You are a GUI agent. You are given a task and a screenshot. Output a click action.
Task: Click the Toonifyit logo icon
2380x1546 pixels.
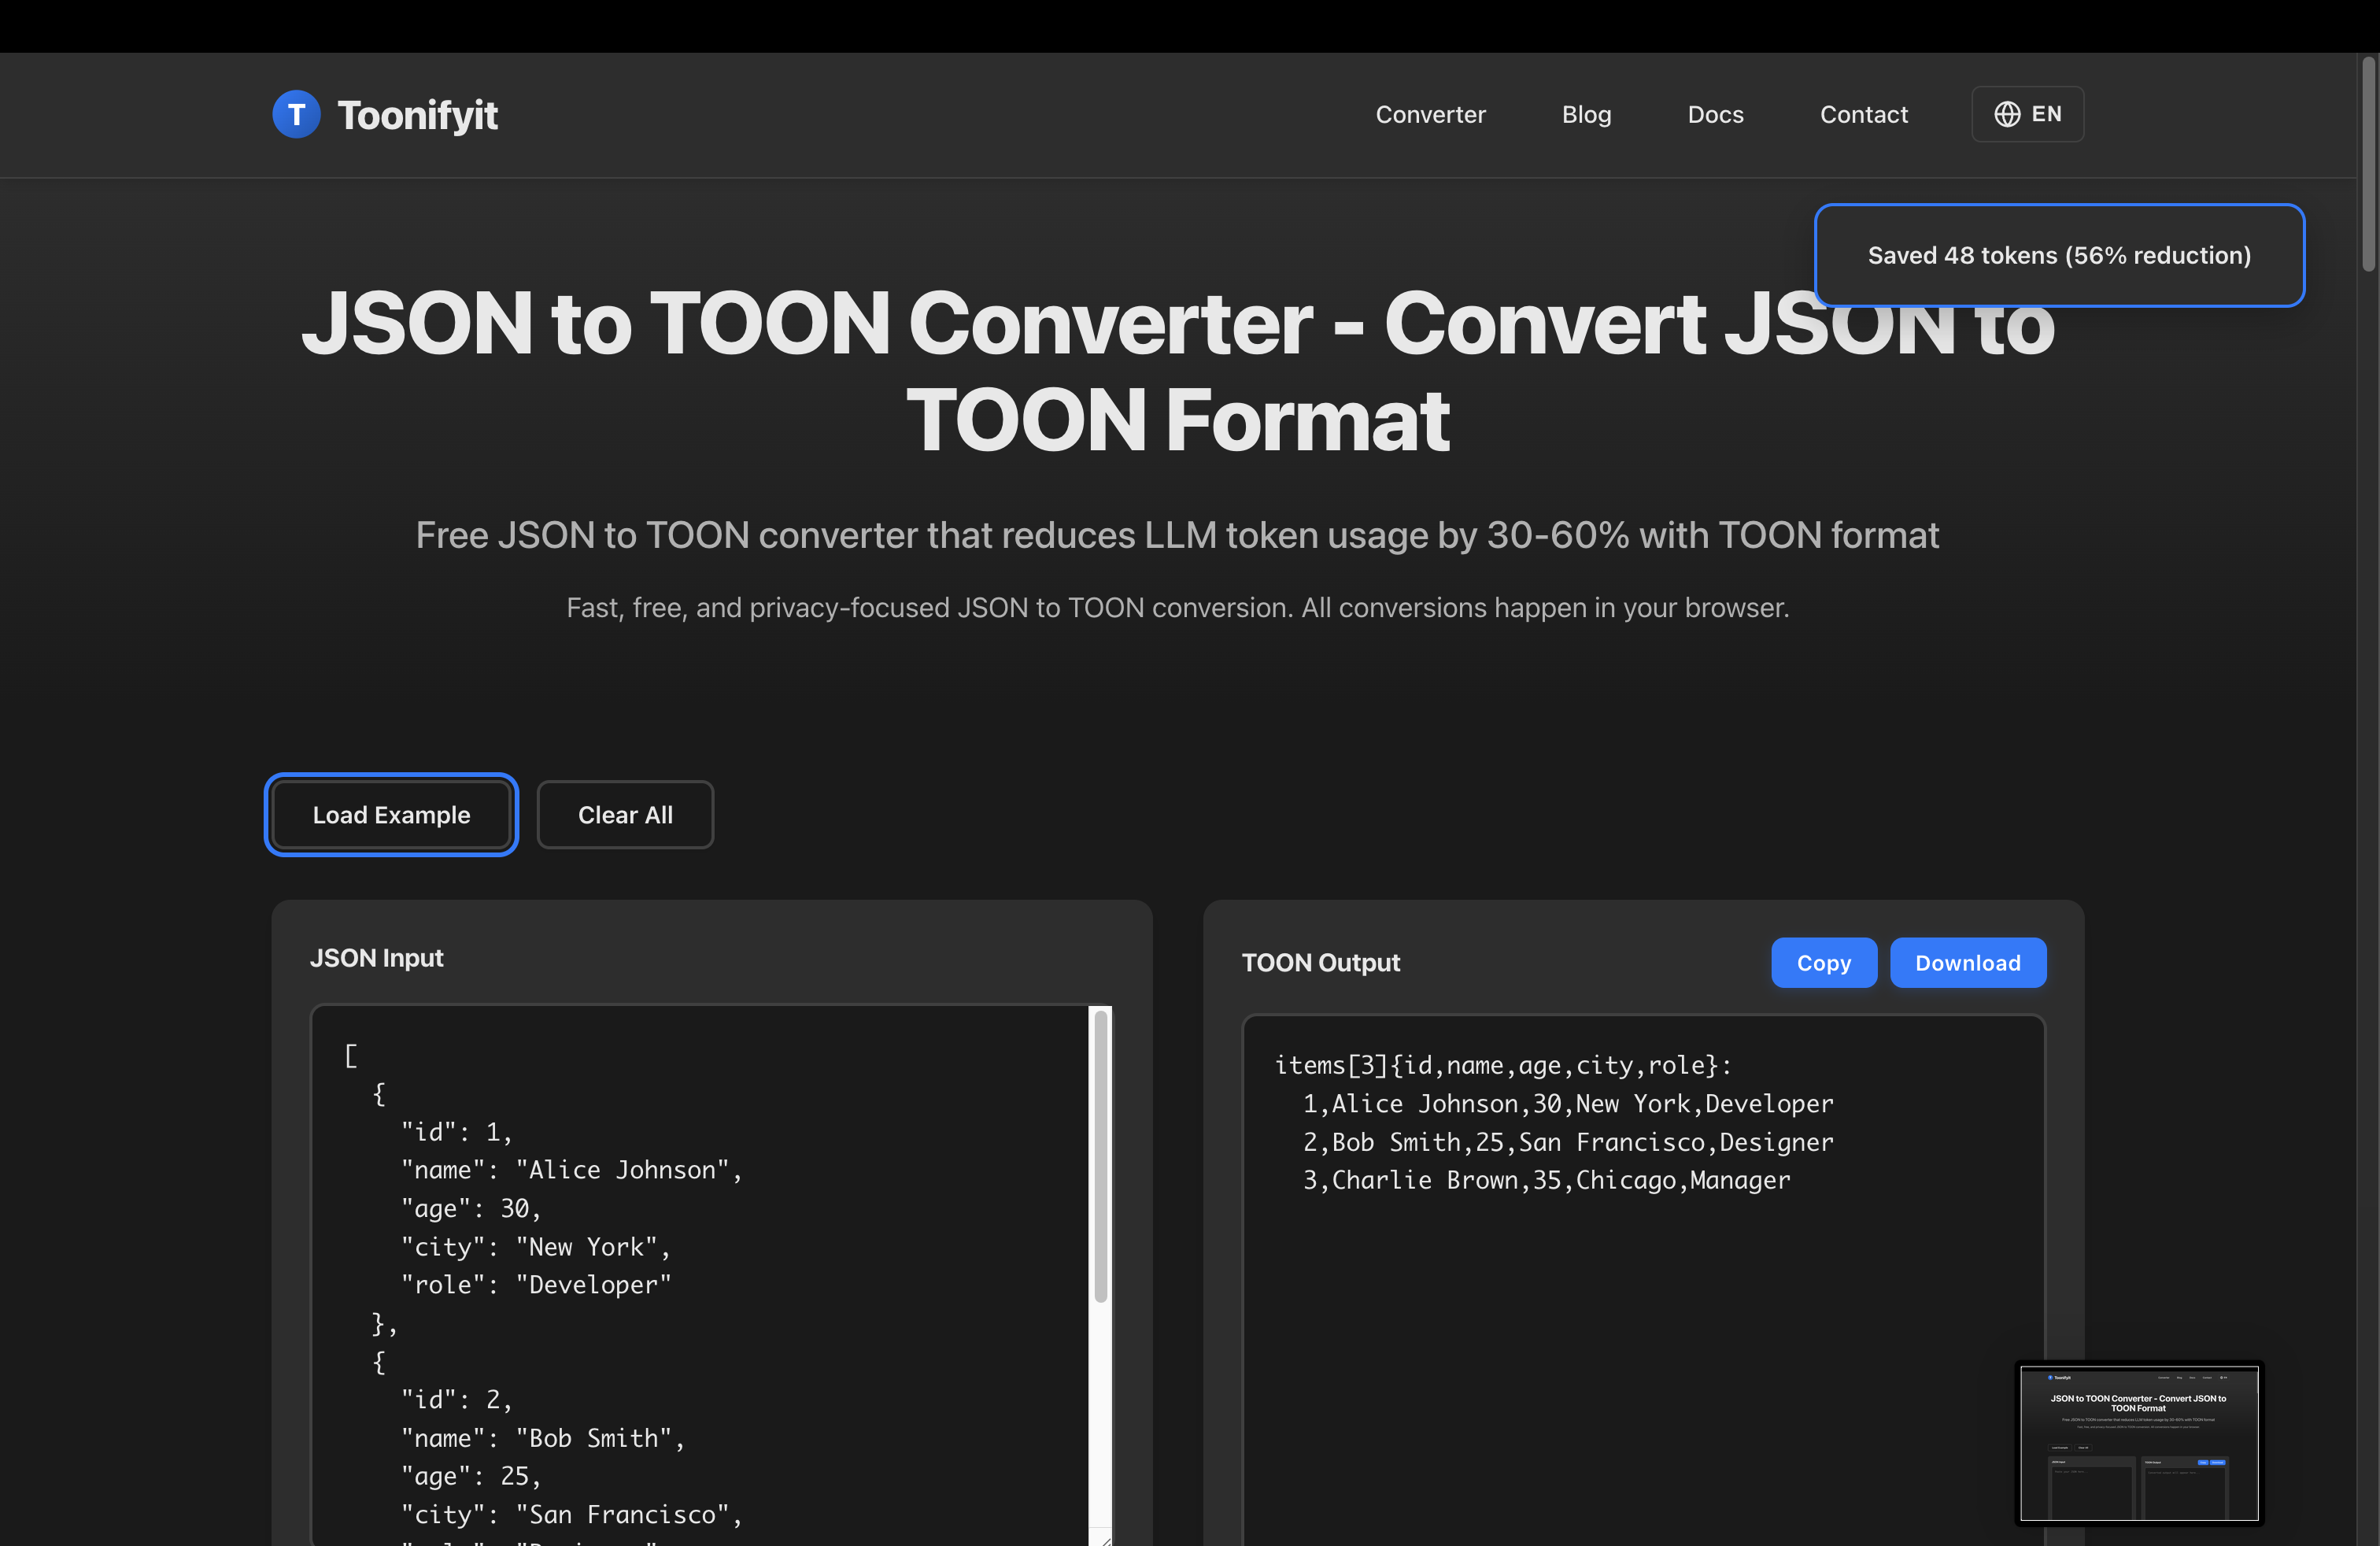pyautogui.click(x=296, y=113)
